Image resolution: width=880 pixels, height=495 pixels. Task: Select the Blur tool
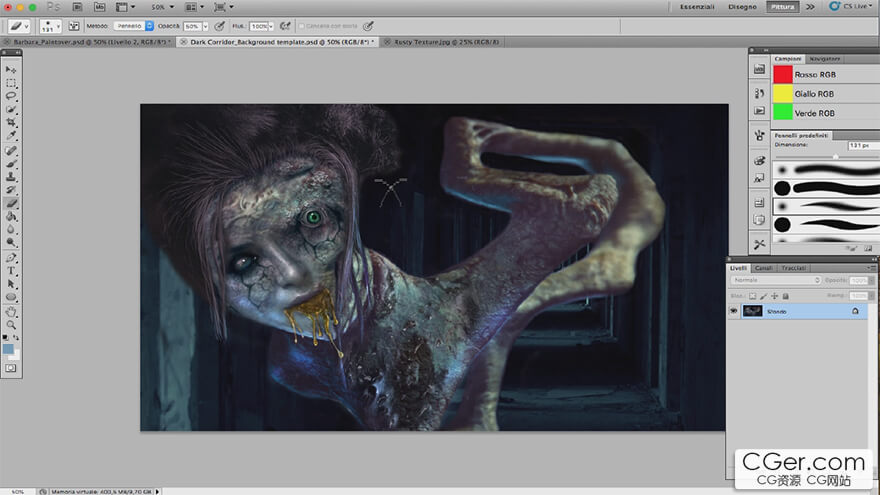(x=11, y=230)
